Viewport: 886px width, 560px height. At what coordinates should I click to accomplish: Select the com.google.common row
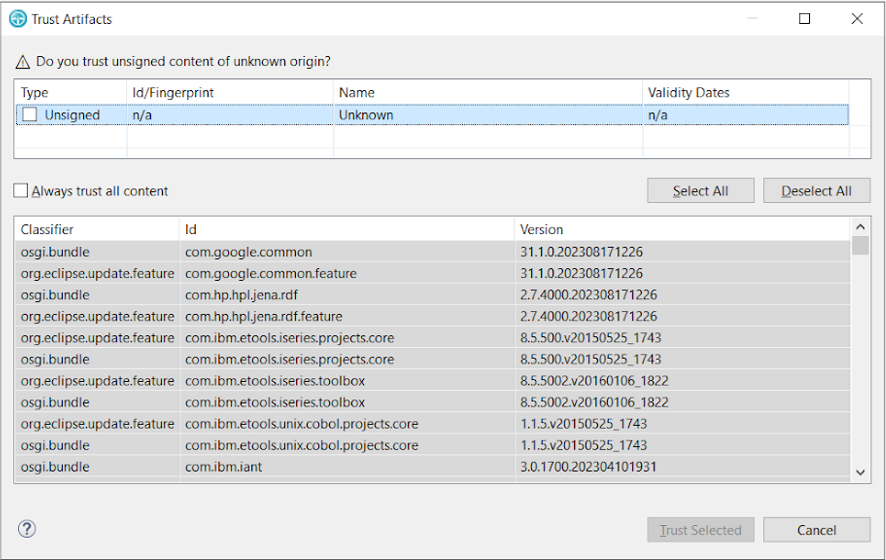[x=433, y=252]
